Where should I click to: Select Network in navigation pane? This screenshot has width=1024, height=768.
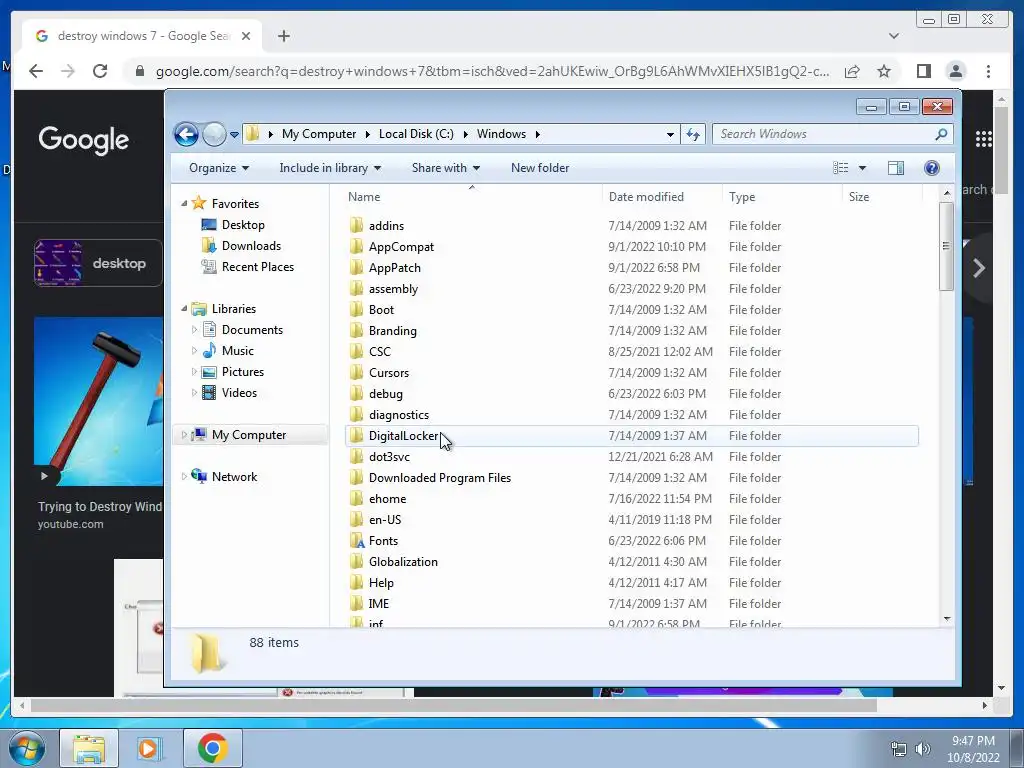[x=234, y=477]
